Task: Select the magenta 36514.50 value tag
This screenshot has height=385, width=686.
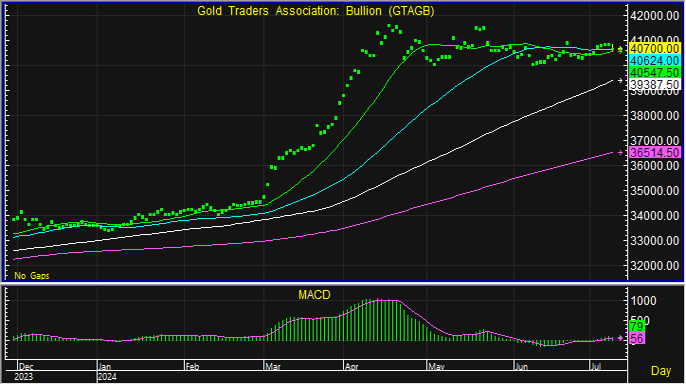Action: (x=654, y=153)
